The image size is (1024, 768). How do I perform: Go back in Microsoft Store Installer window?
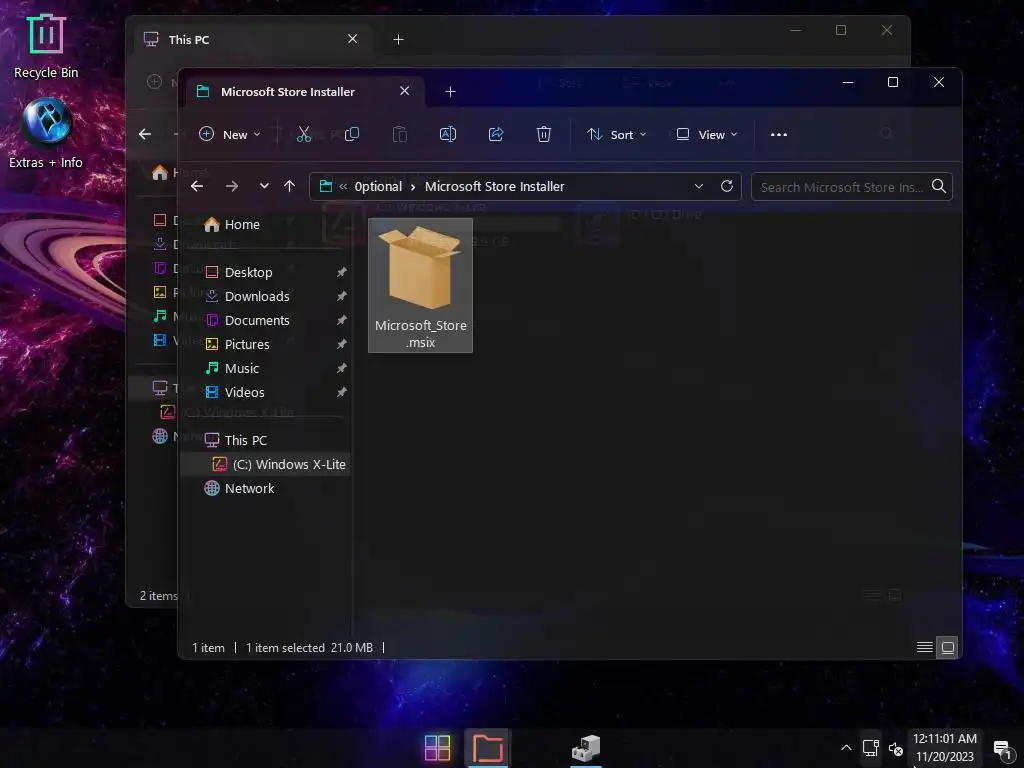(197, 186)
